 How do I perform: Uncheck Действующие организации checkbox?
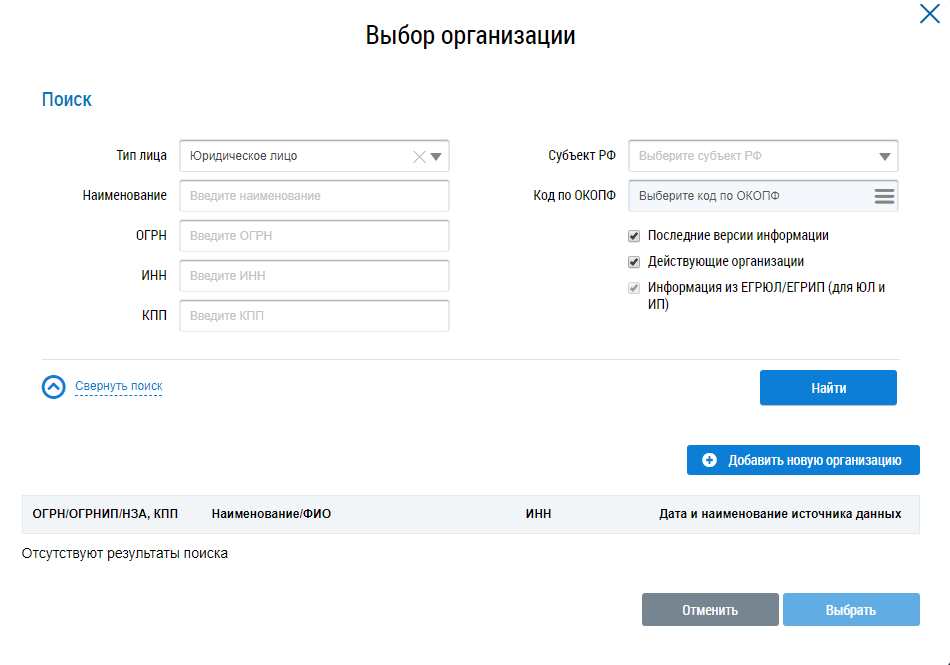[634, 262]
